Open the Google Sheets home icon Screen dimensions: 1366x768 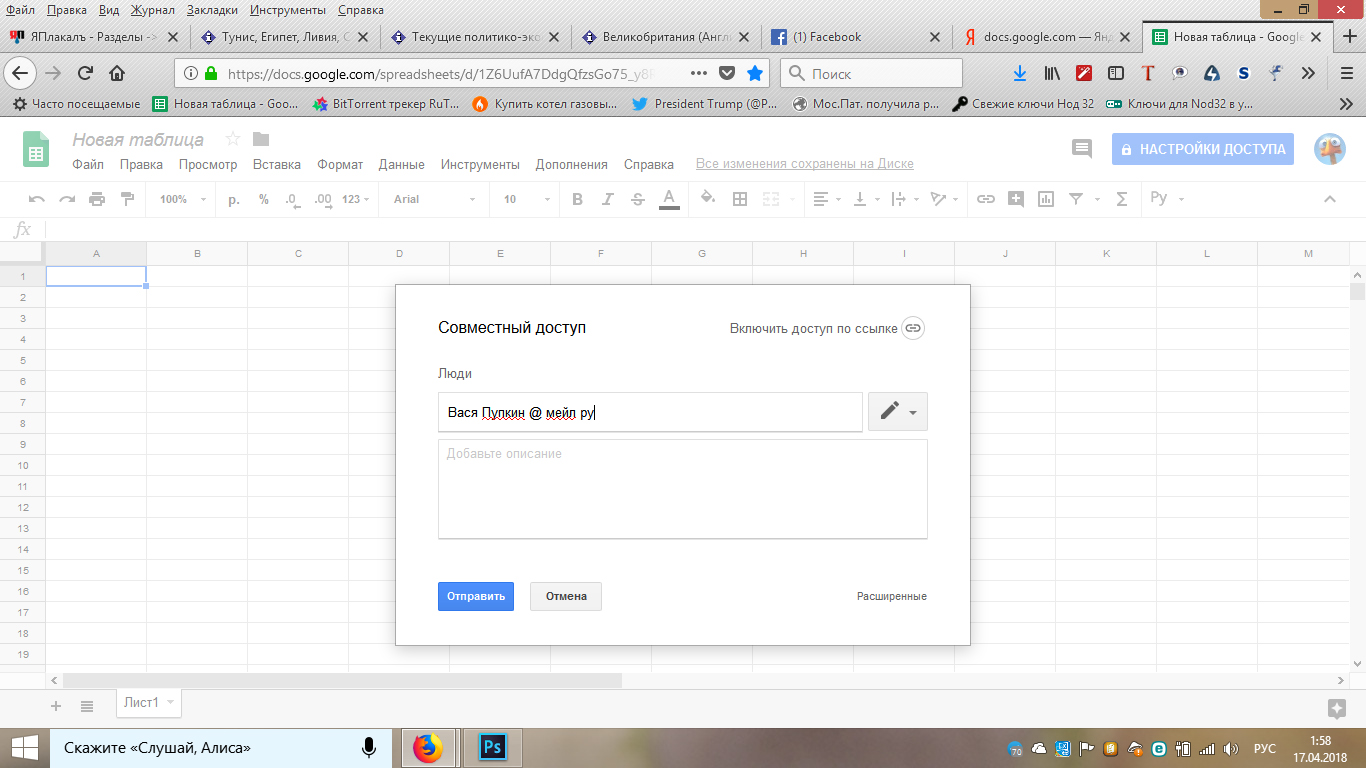pos(36,150)
